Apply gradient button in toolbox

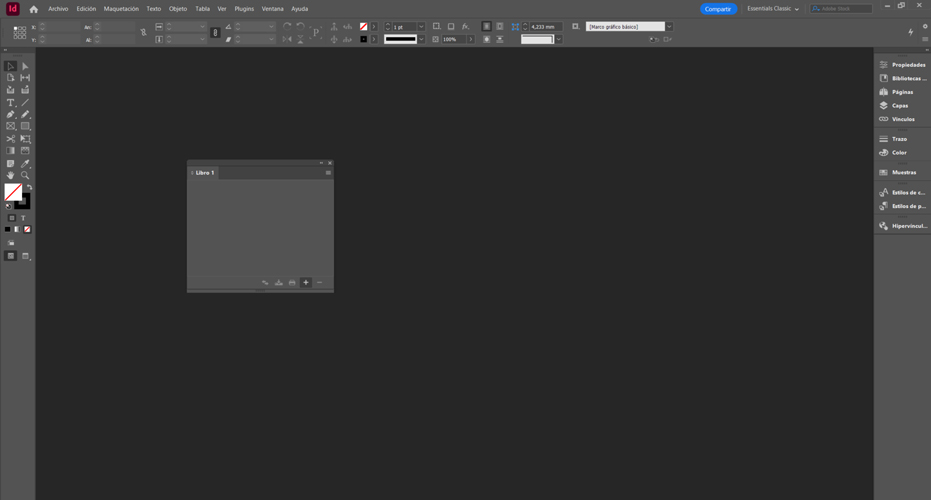17,229
